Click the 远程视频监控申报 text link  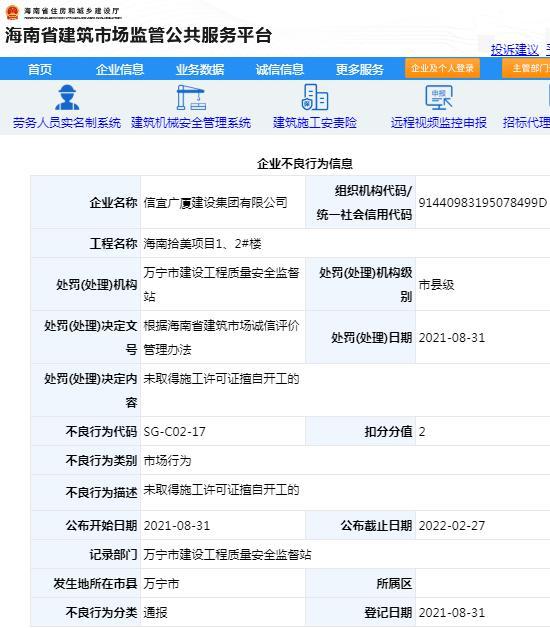(x=439, y=123)
